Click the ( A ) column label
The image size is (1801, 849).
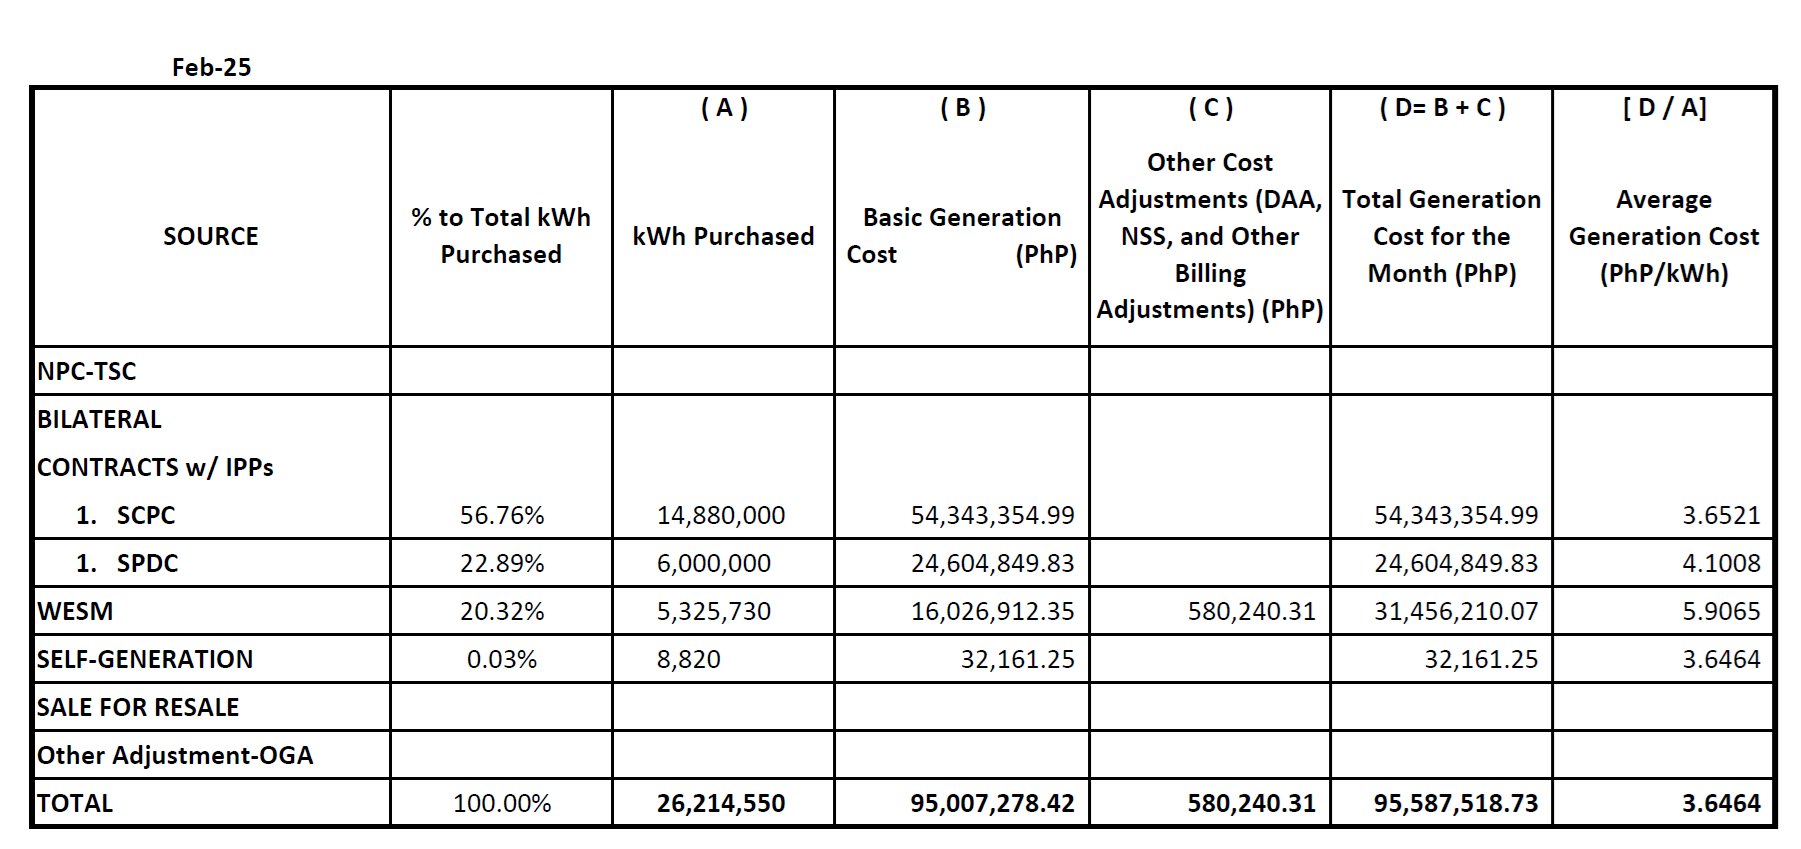pyautogui.click(x=724, y=108)
